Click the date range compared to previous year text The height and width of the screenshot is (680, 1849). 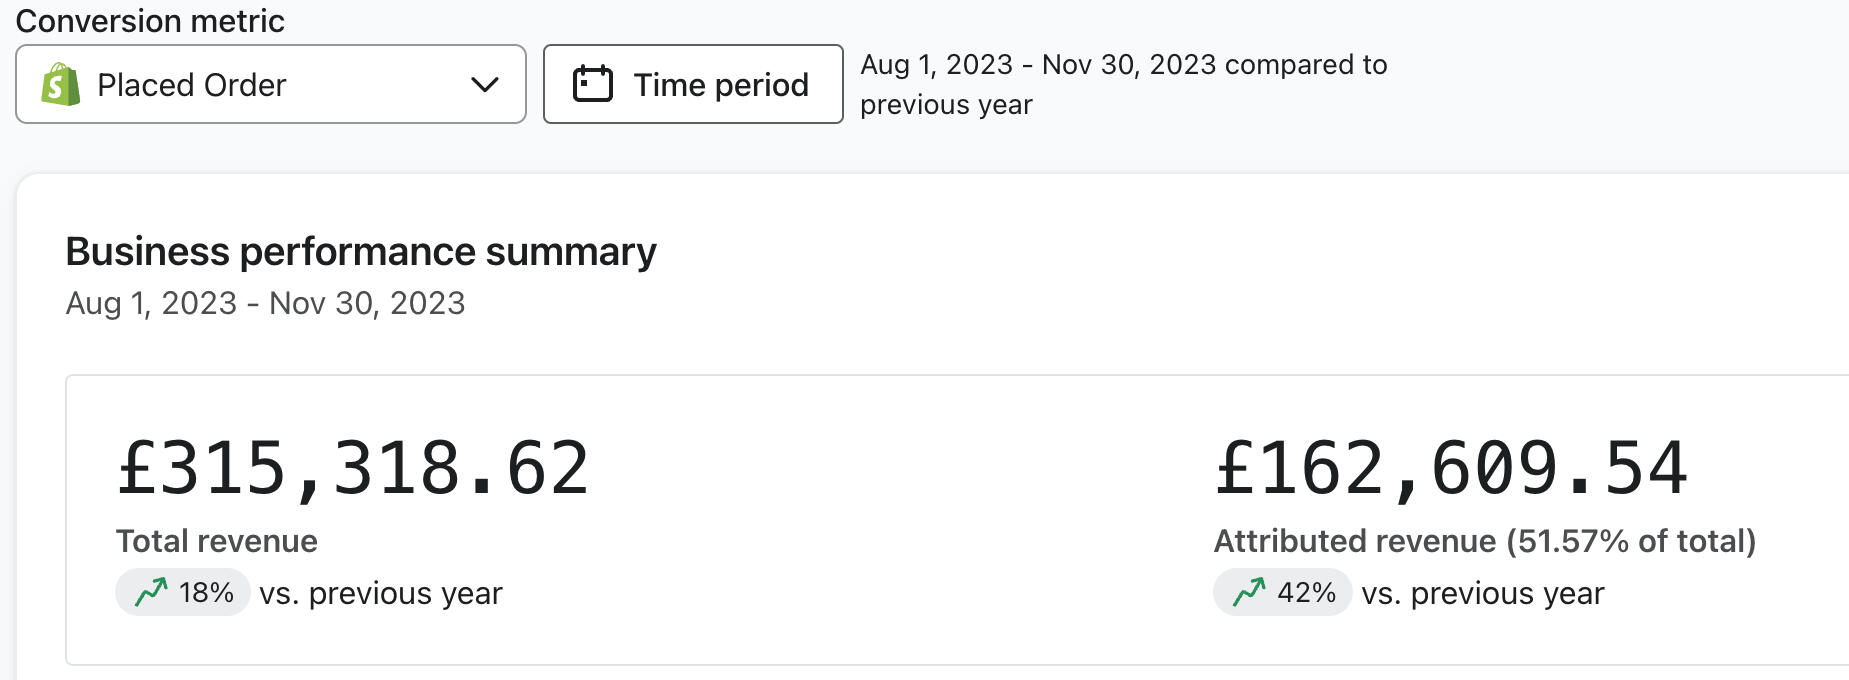[1123, 84]
